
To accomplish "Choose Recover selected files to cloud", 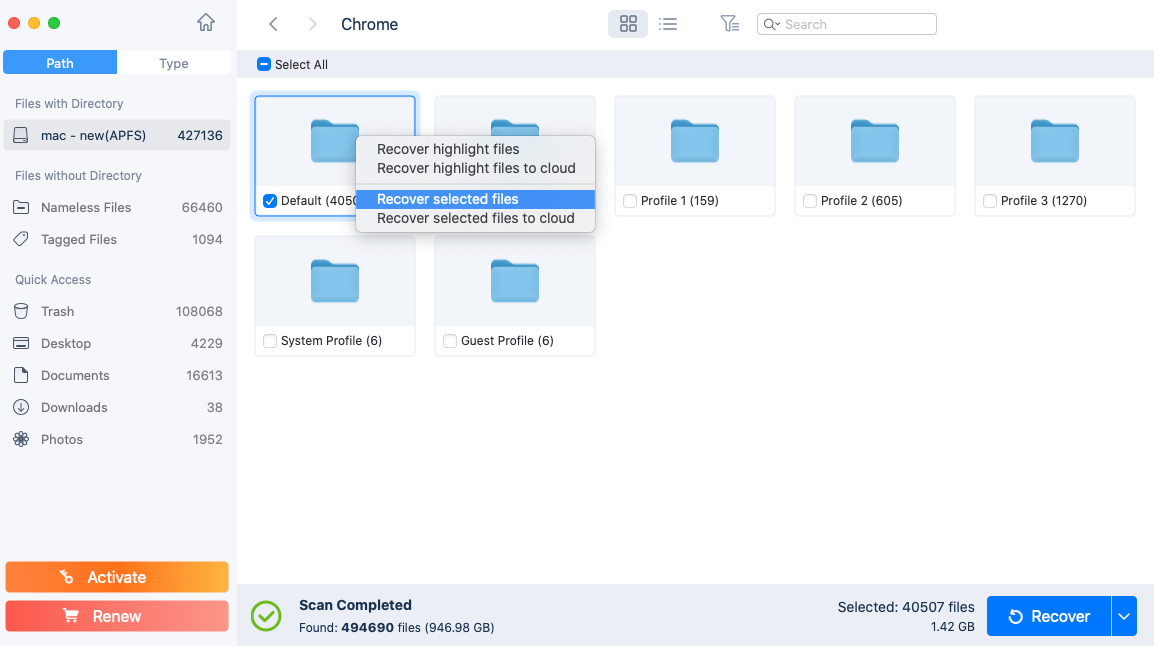I will [x=475, y=219].
